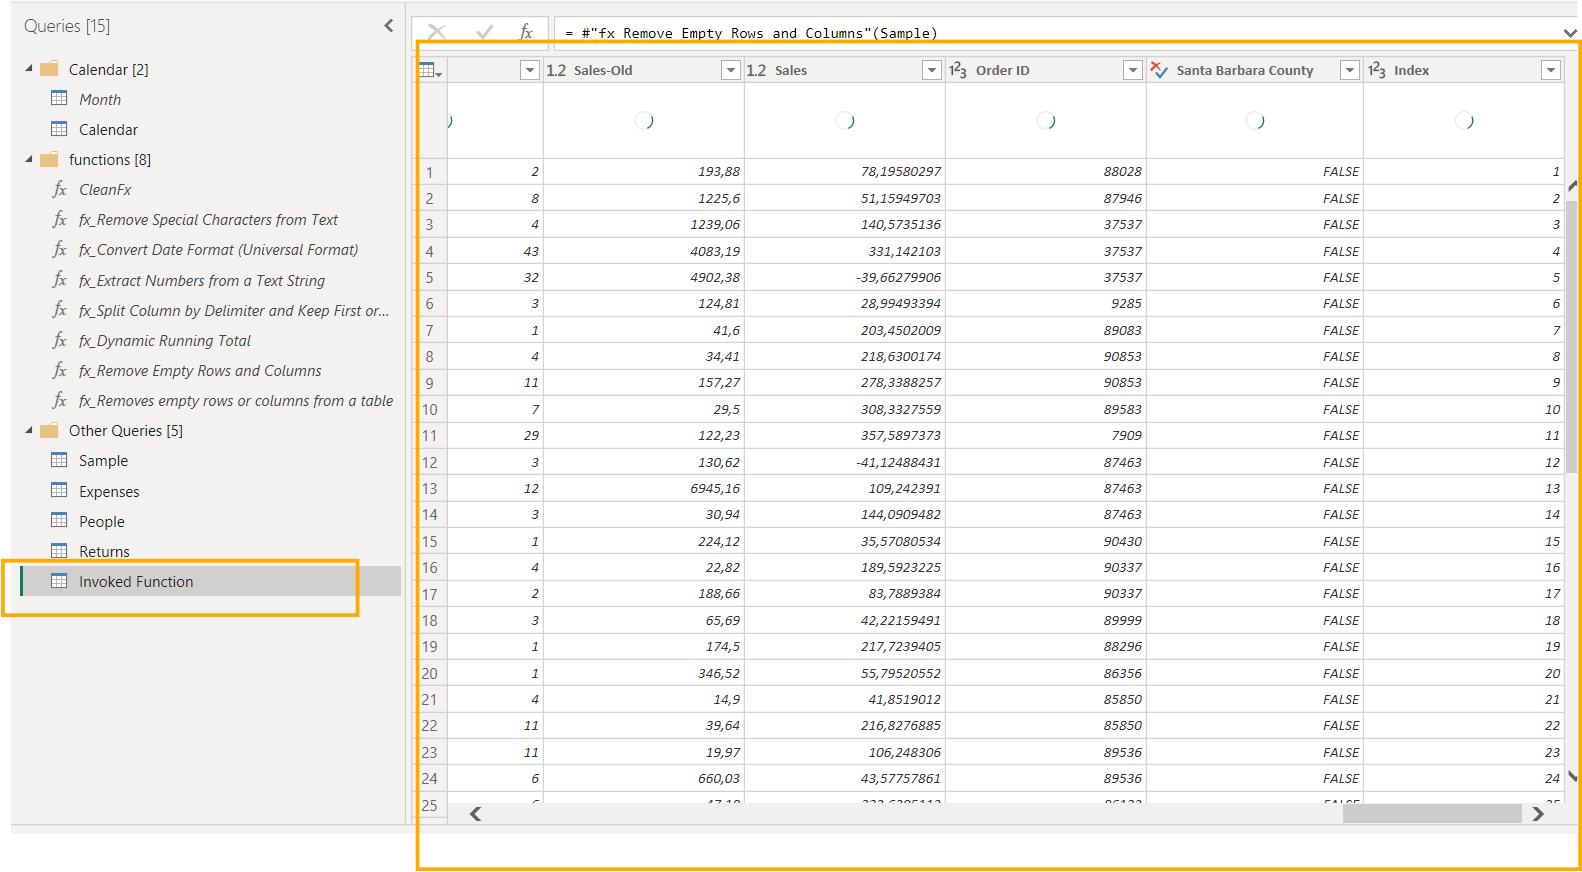Click the horizontal scrollbar thumb
The height and width of the screenshot is (872, 1582).
coord(1432,814)
